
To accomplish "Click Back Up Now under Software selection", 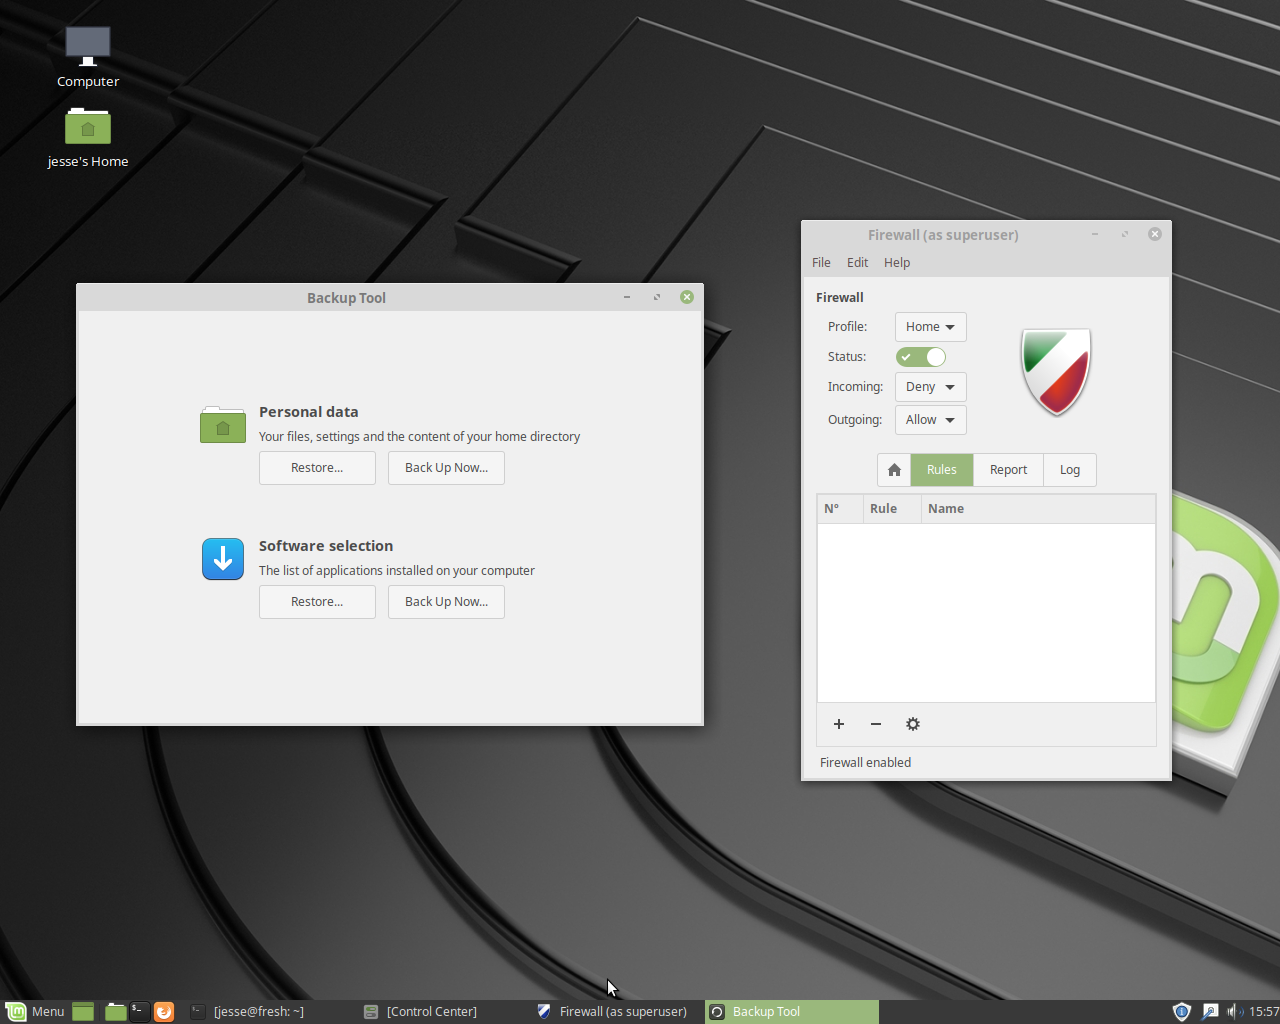I will [446, 602].
